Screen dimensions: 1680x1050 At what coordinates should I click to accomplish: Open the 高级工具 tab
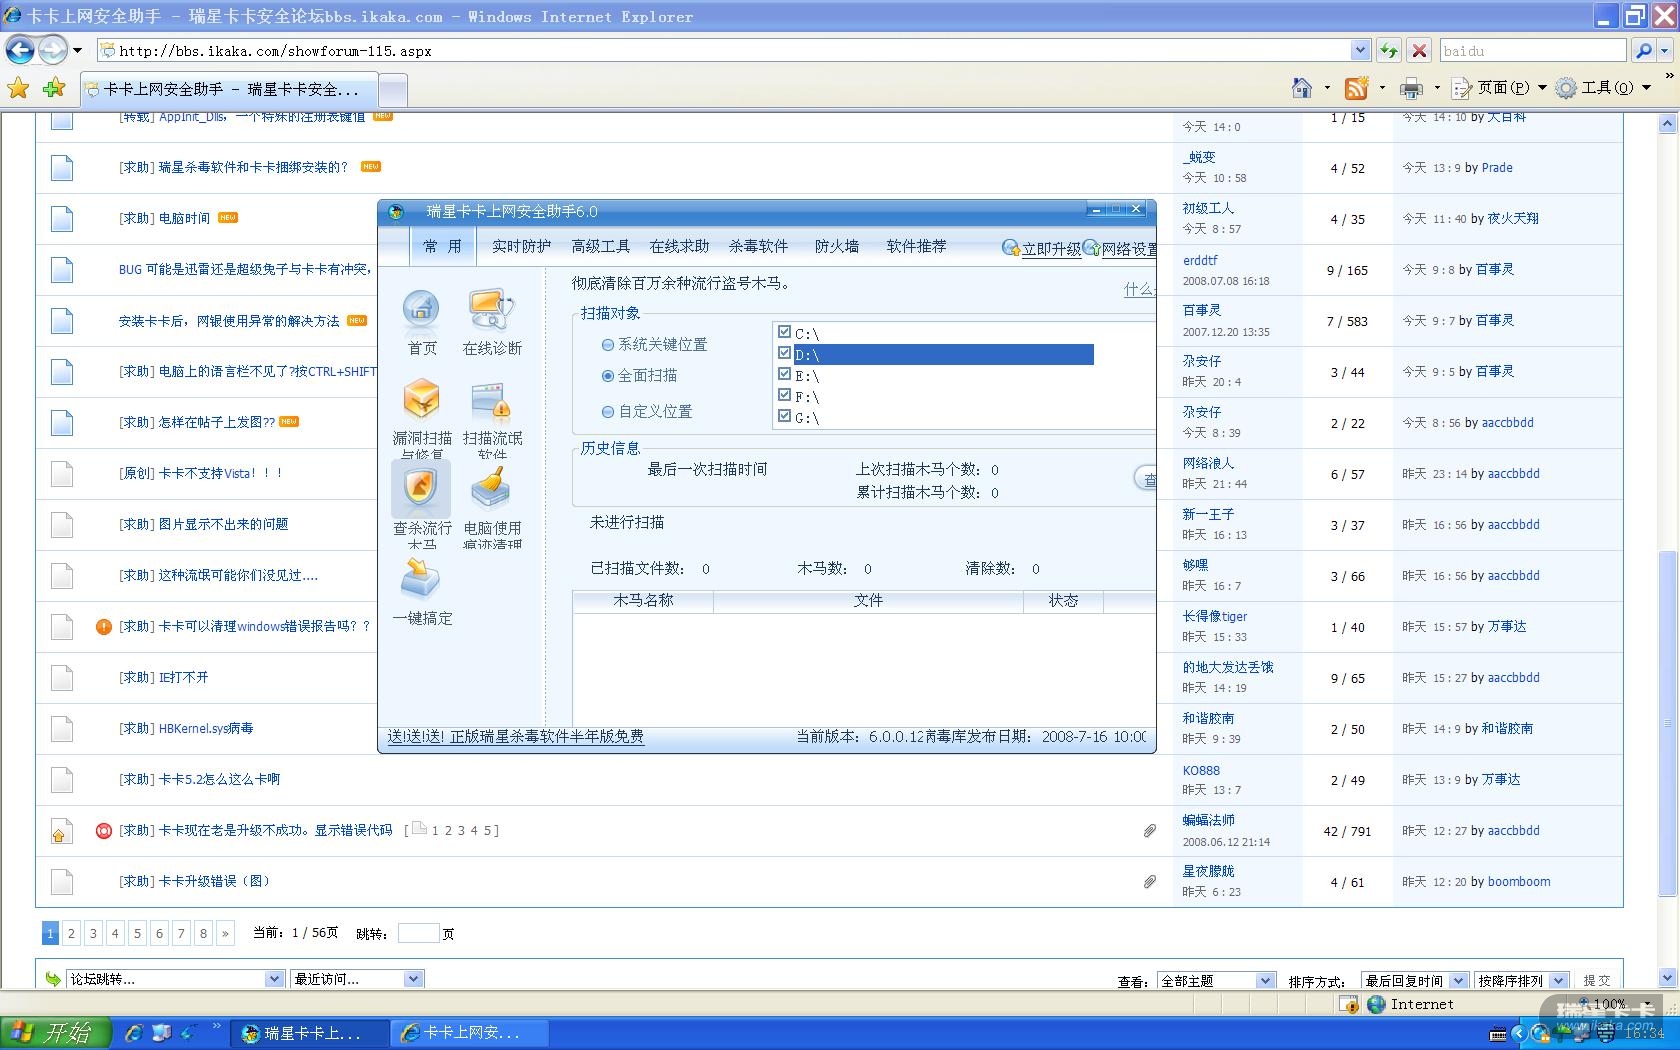(600, 246)
